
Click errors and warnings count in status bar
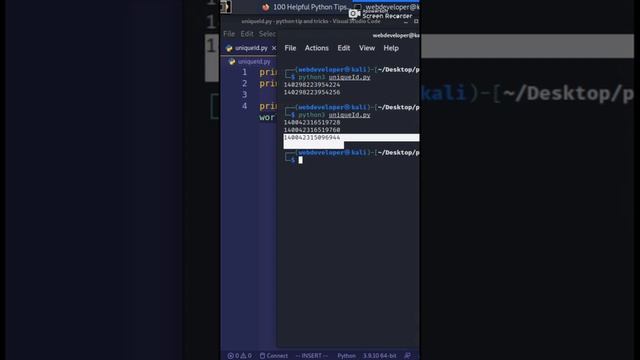tap(240, 356)
